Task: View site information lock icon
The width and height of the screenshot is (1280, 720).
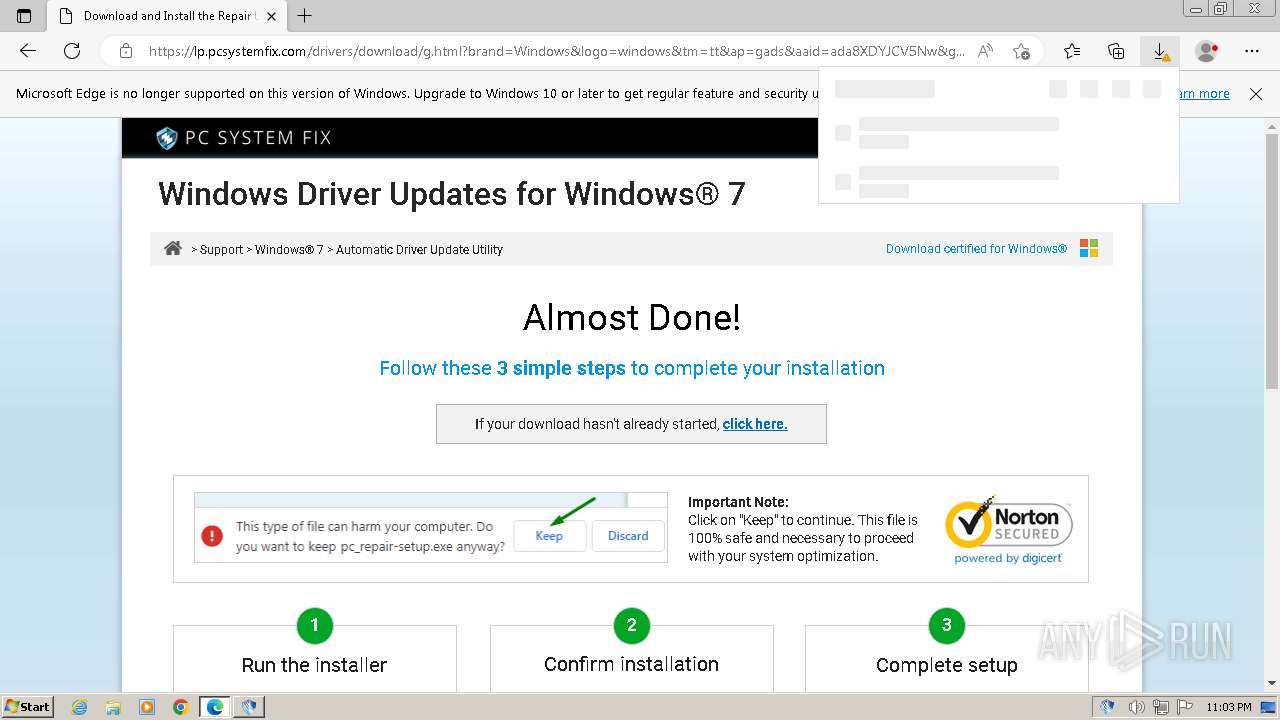Action: pos(125,51)
